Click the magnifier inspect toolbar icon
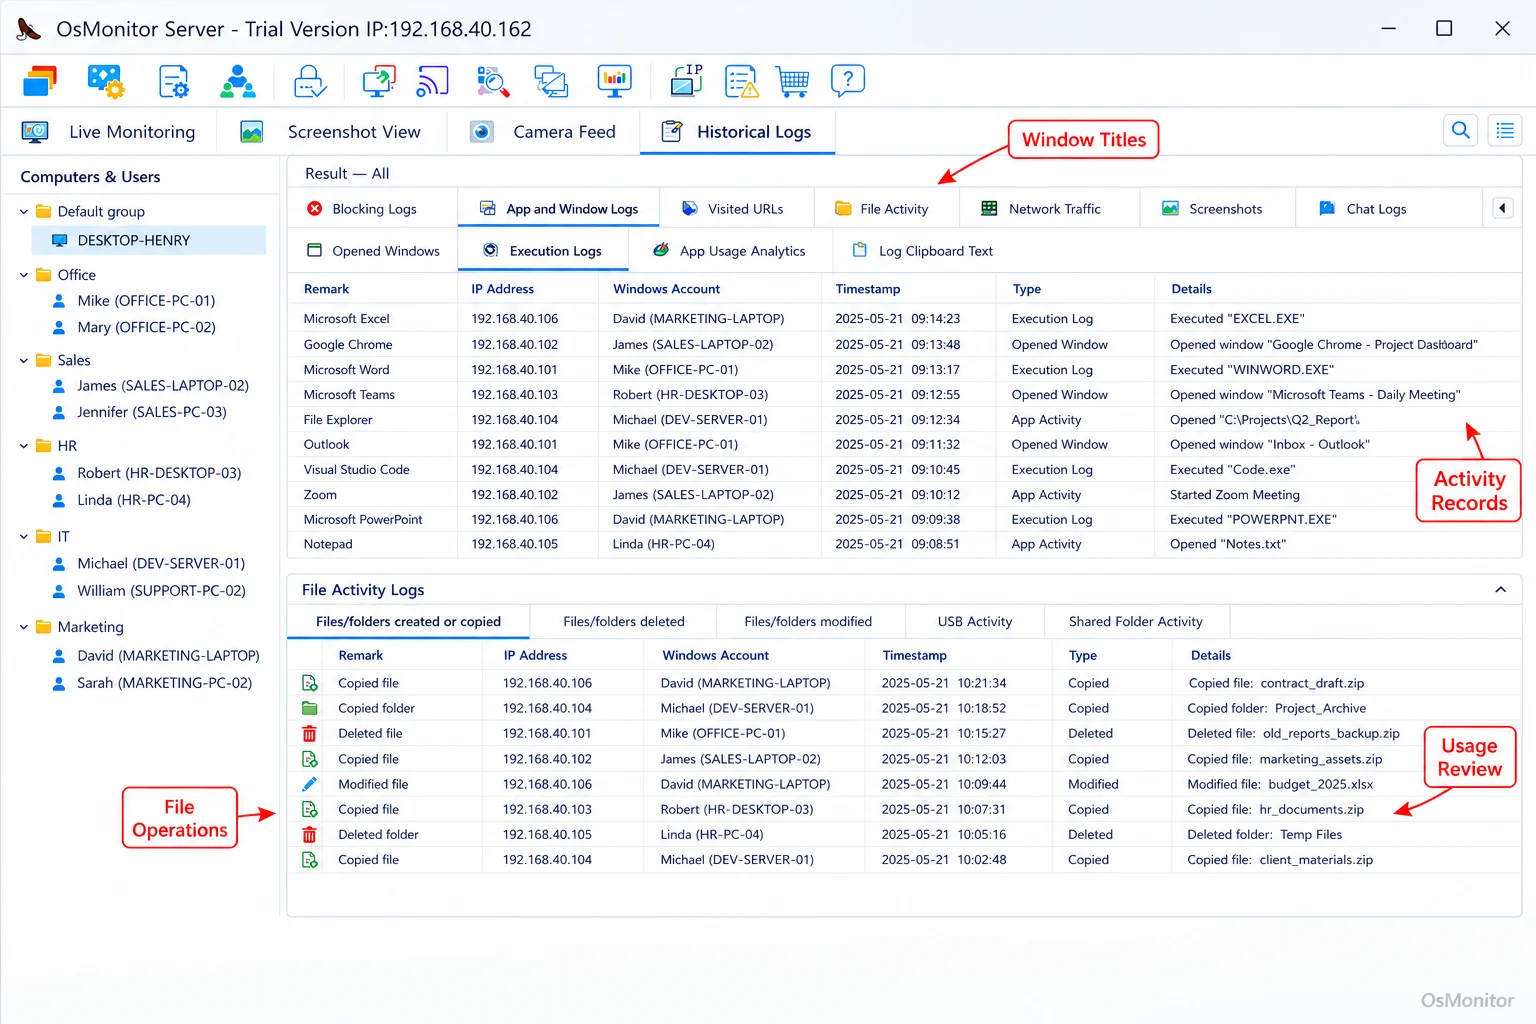 click(493, 81)
